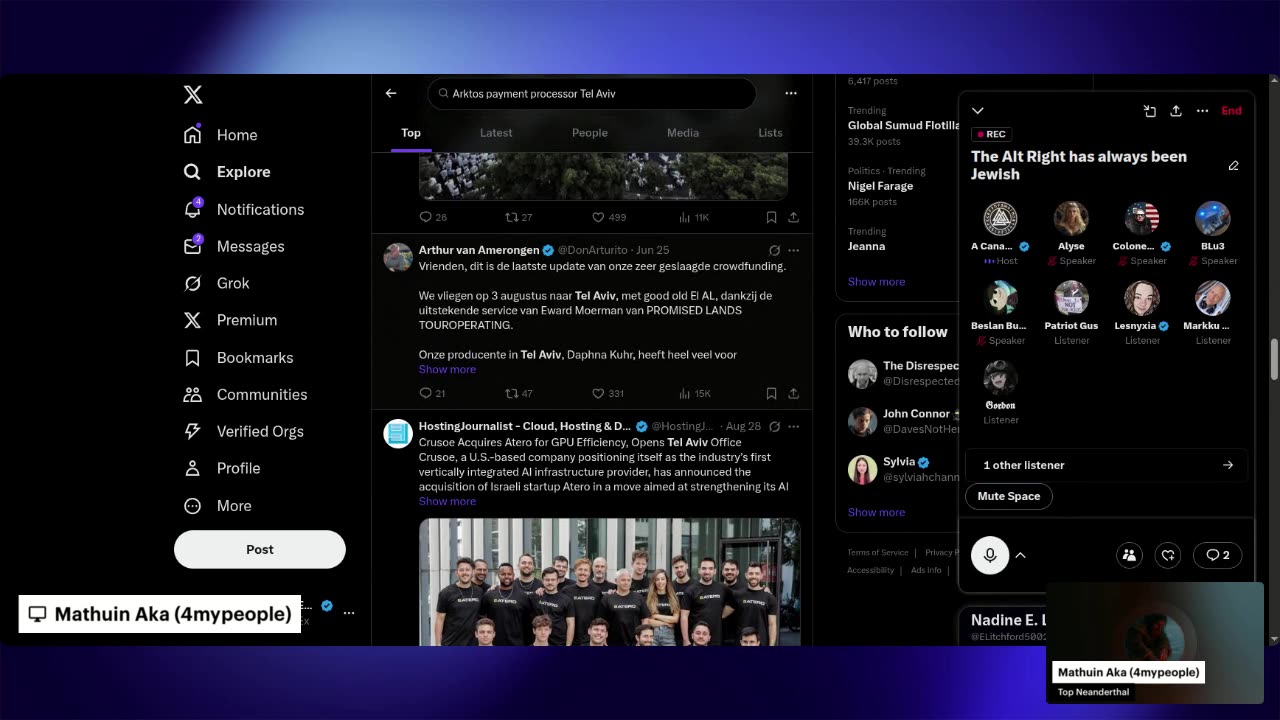The width and height of the screenshot is (1280, 720).
Task: Open Patriot Gus listener avatar
Action: pos(1071,298)
